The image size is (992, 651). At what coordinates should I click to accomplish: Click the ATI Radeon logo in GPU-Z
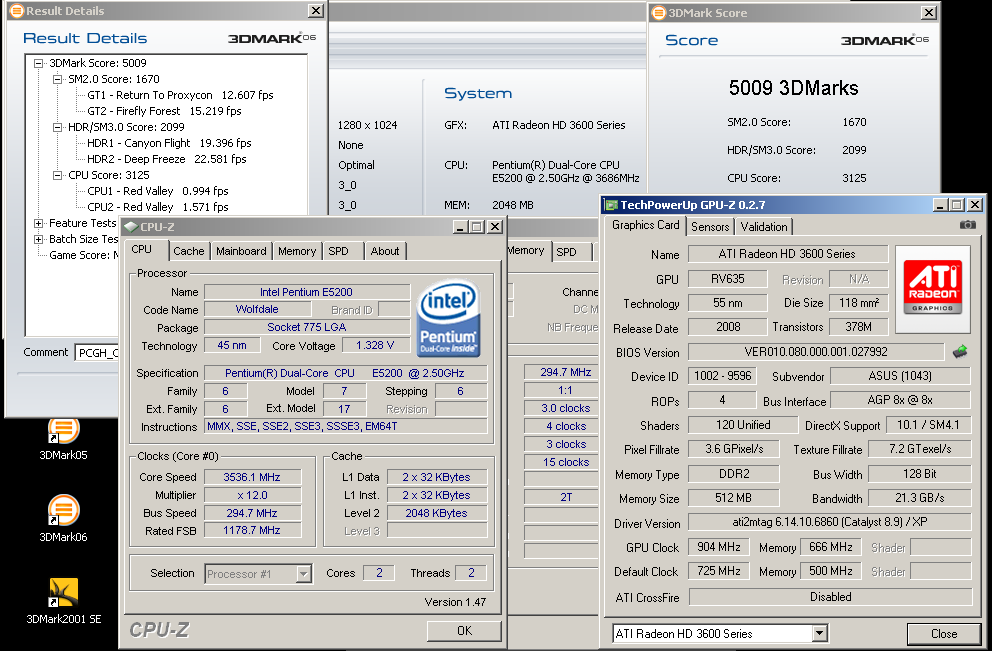(933, 287)
